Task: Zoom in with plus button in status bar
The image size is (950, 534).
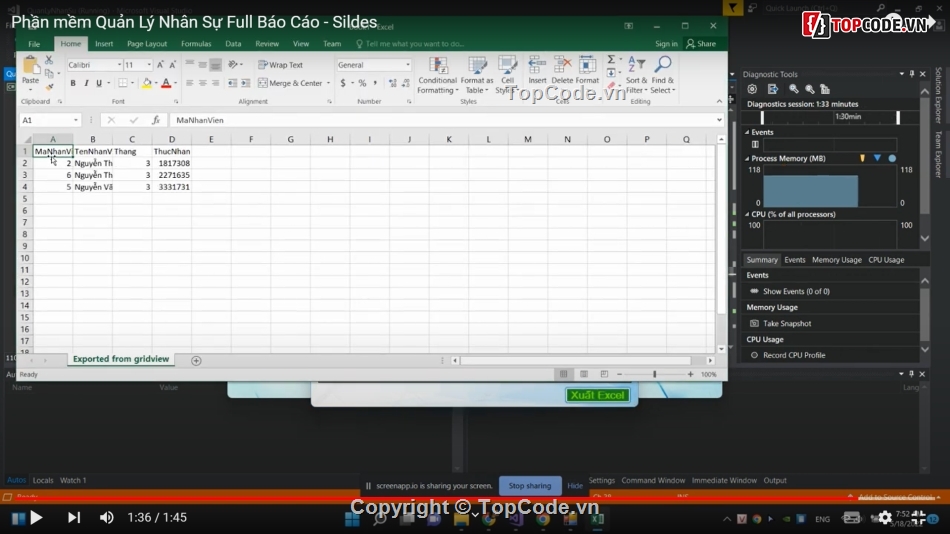Action: [690, 375]
